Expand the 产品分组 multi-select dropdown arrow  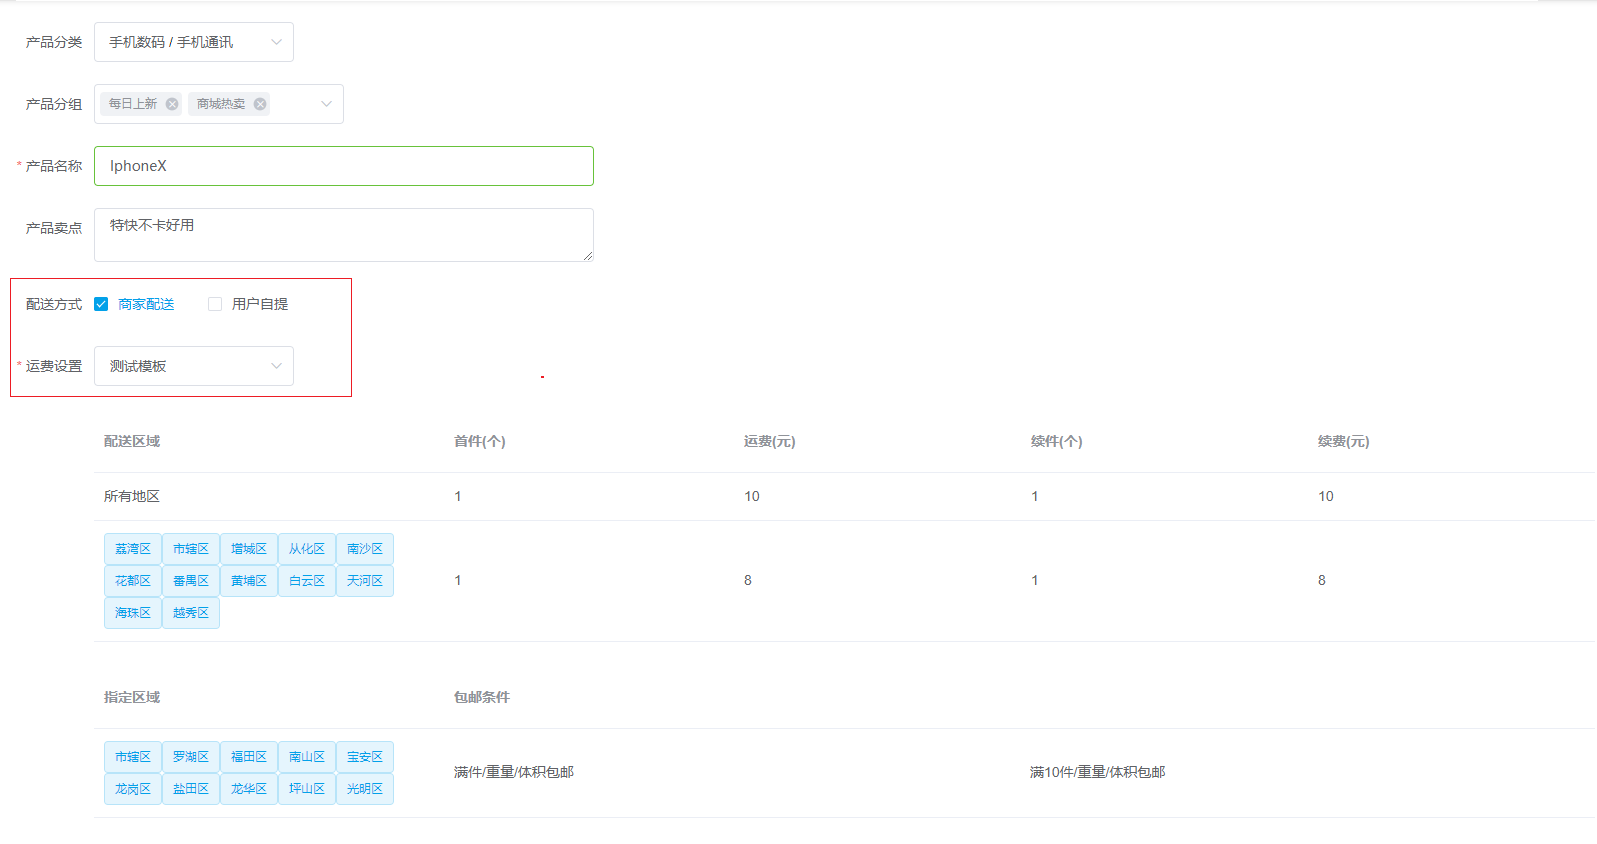[x=326, y=104]
